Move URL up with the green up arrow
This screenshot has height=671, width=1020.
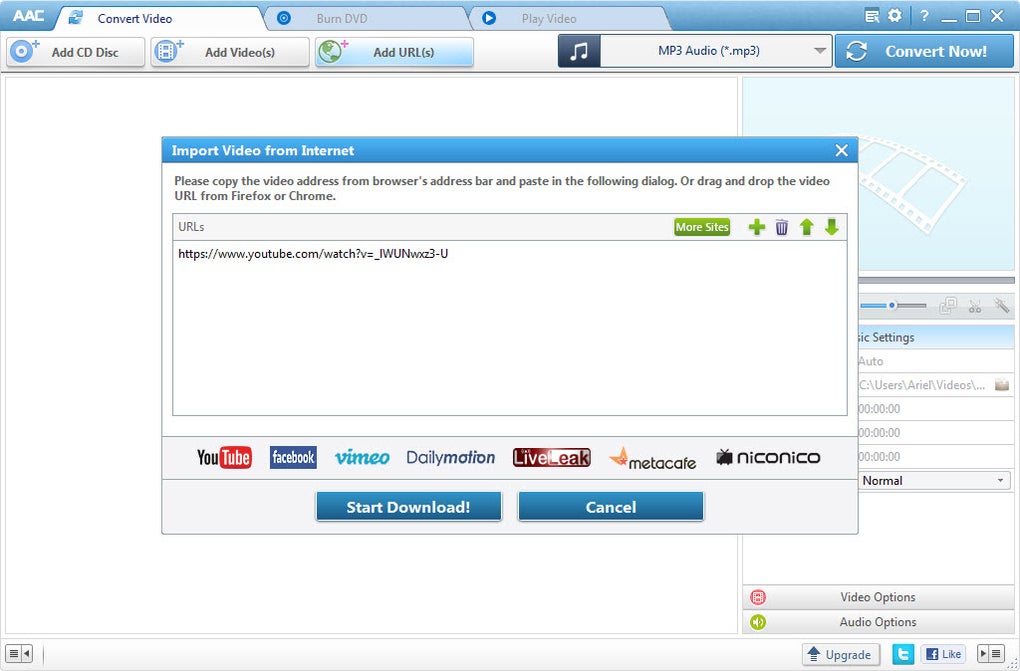click(x=807, y=227)
